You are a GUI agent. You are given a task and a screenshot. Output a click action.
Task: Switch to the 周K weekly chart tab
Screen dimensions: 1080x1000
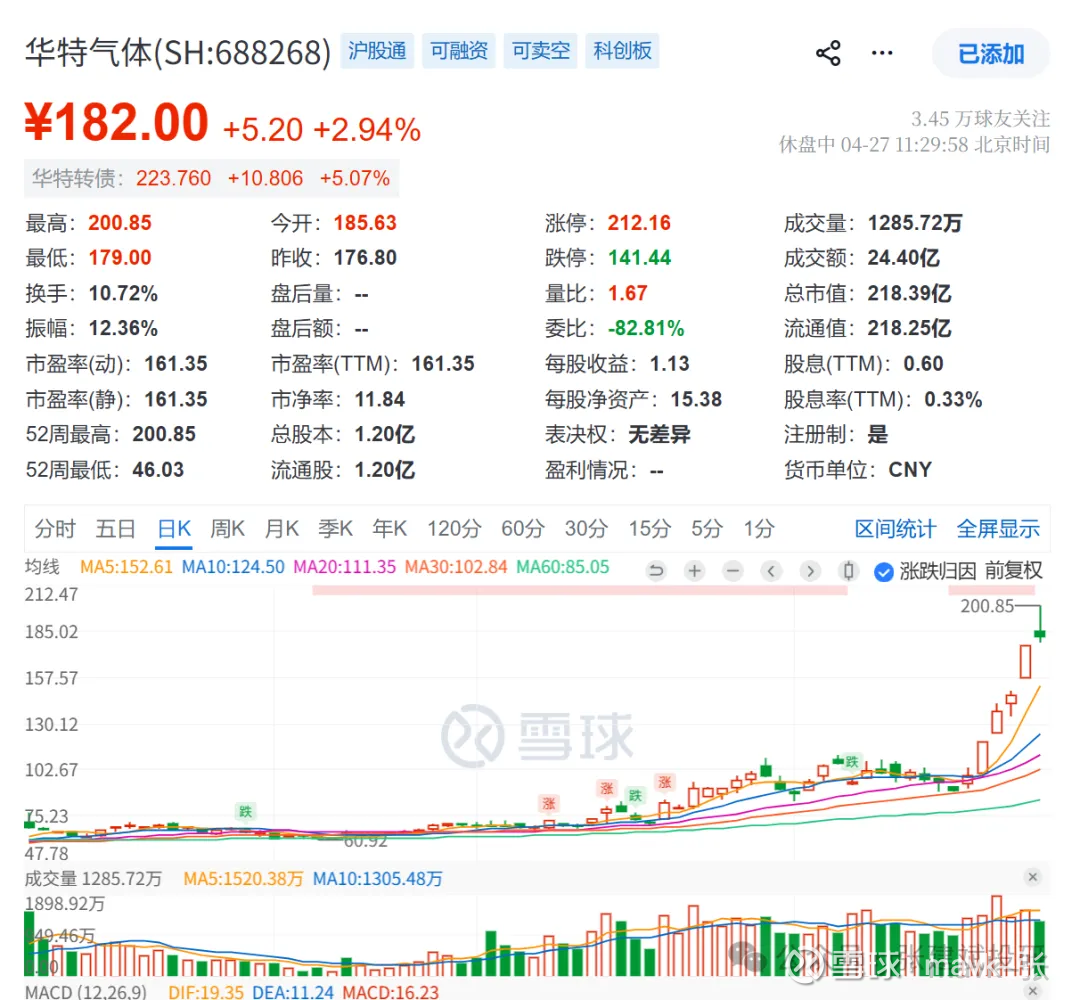(x=227, y=529)
